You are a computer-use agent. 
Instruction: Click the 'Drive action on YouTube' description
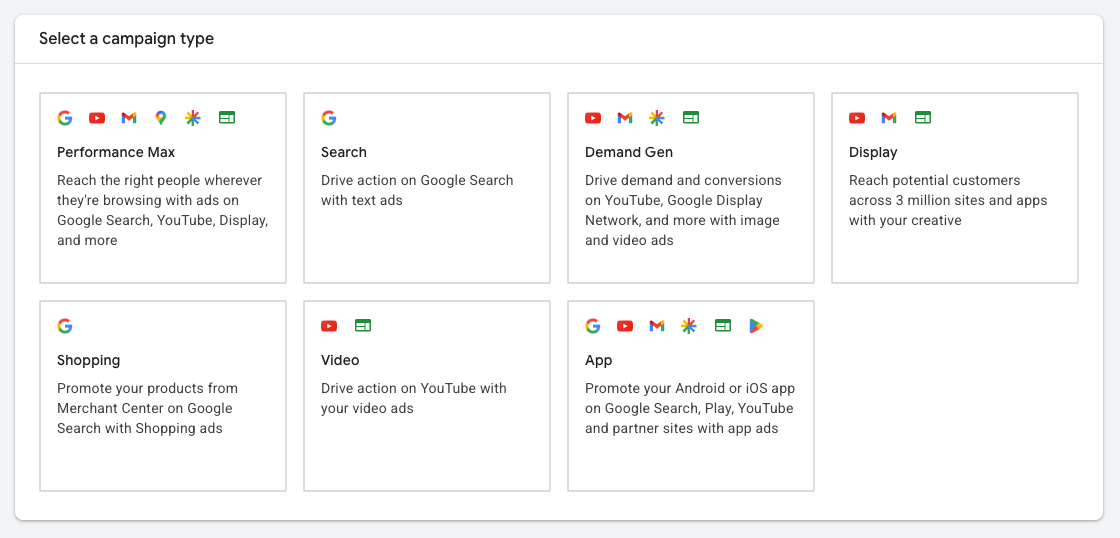[x=414, y=398]
